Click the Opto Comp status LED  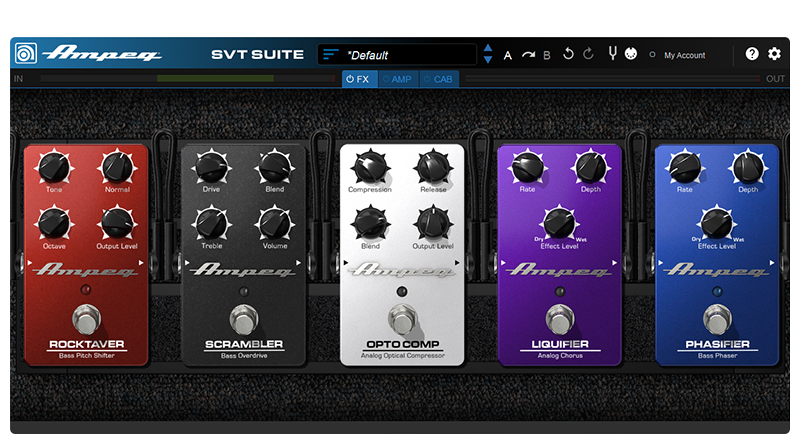(402, 291)
